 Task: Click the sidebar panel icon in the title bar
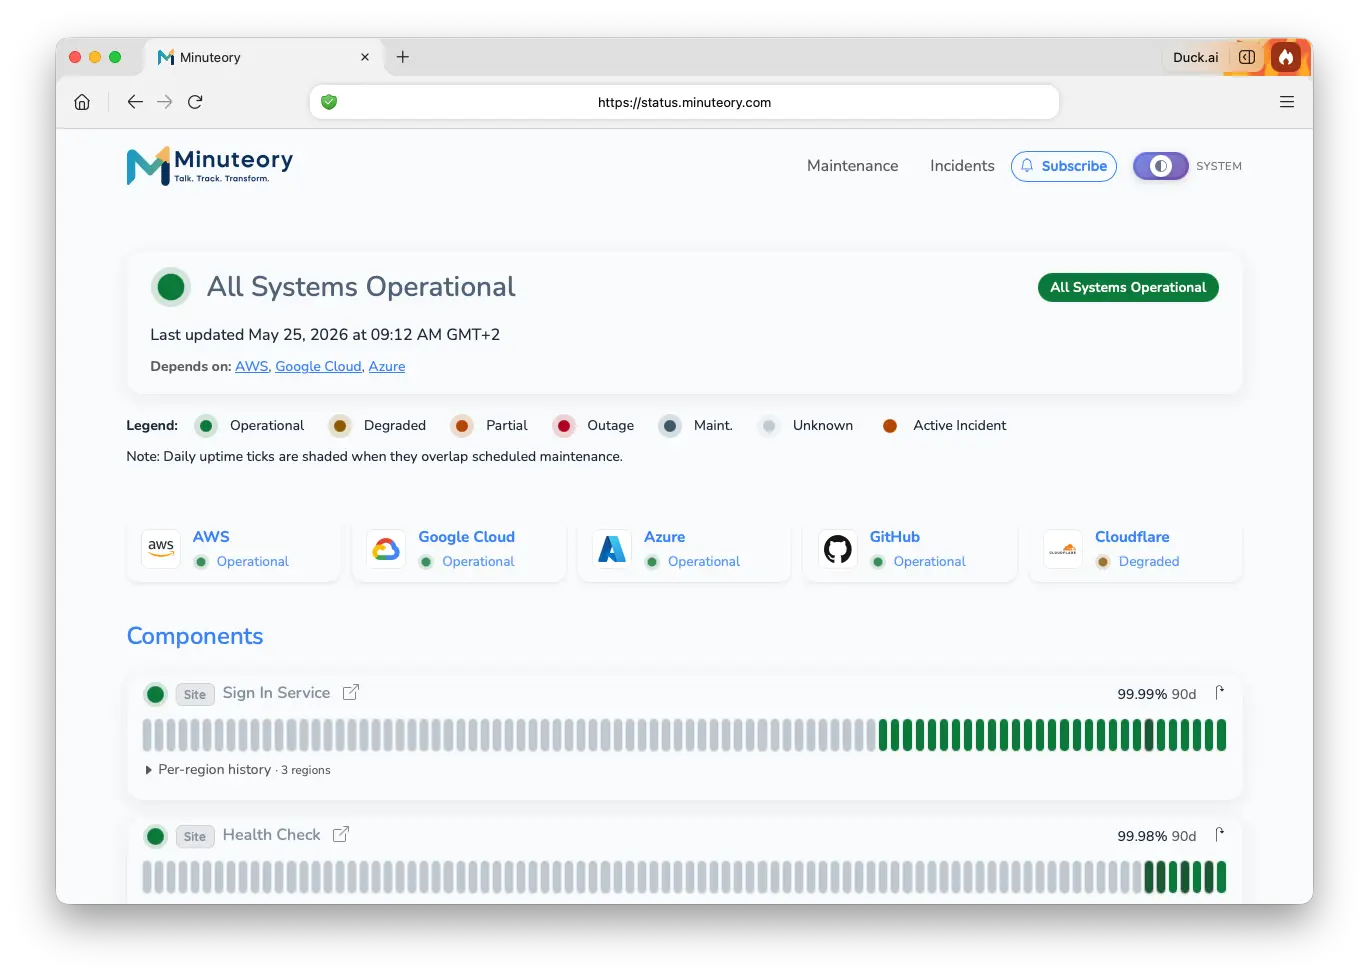point(1247,57)
